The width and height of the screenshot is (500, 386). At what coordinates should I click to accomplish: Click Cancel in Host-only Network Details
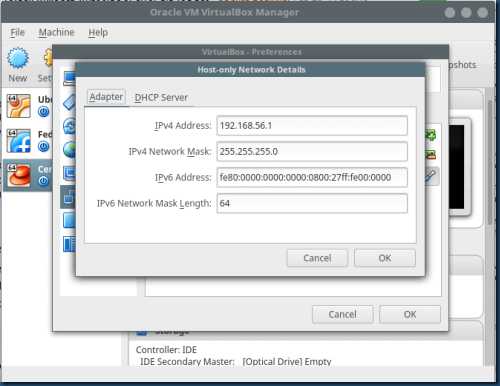[317, 258]
